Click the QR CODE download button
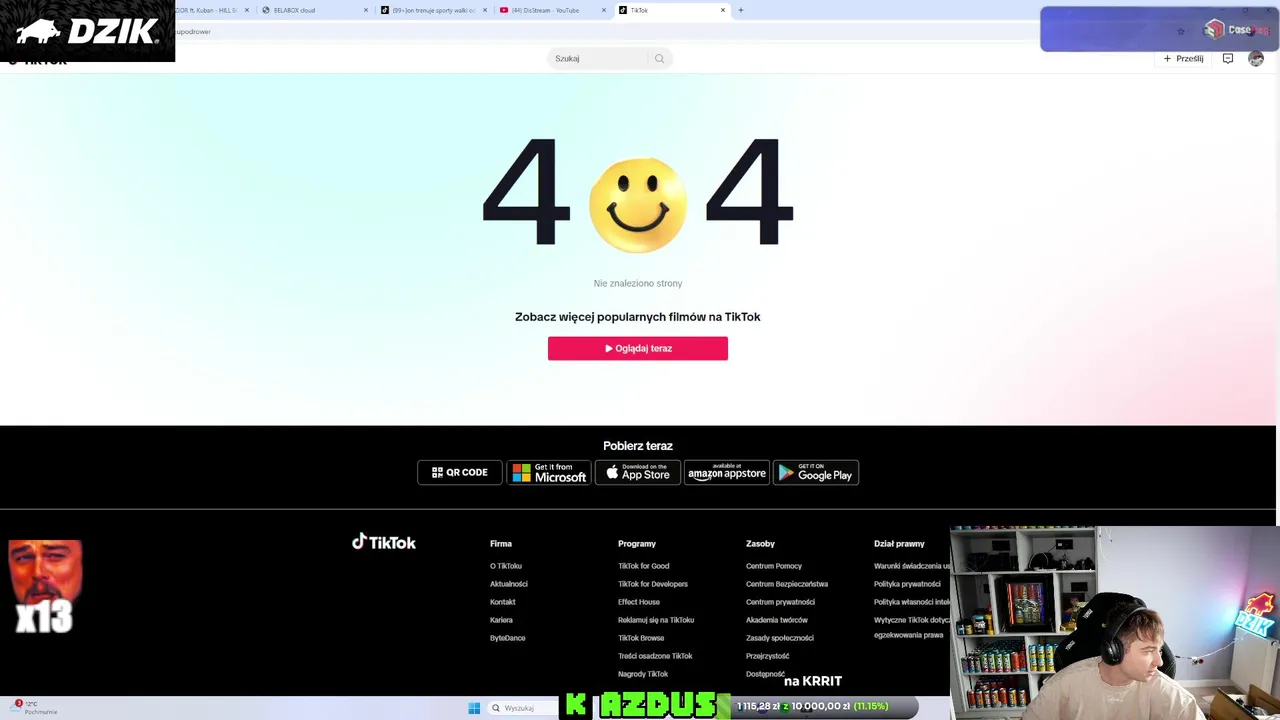The width and height of the screenshot is (1280, 720). tap(460, 473)
